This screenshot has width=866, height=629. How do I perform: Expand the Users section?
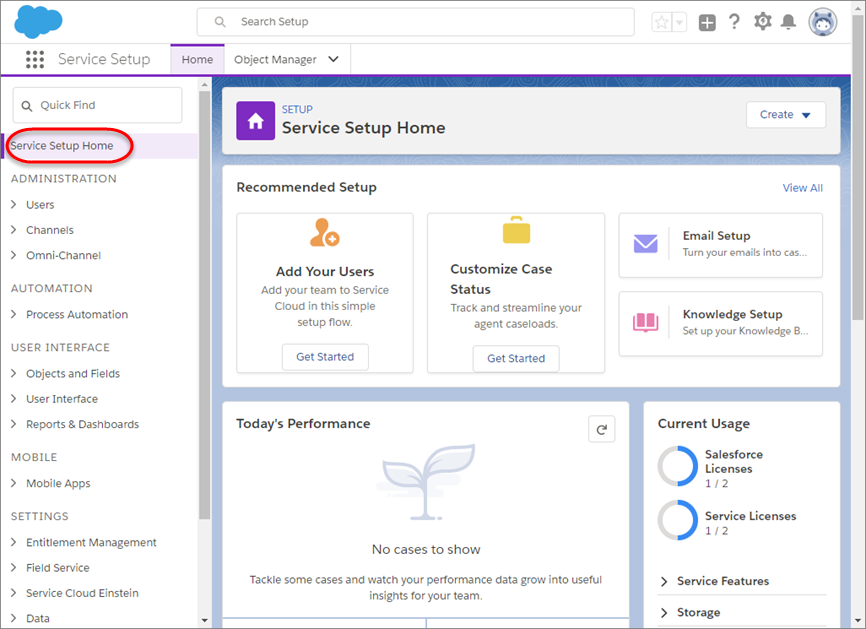click(x=14, y=204)
